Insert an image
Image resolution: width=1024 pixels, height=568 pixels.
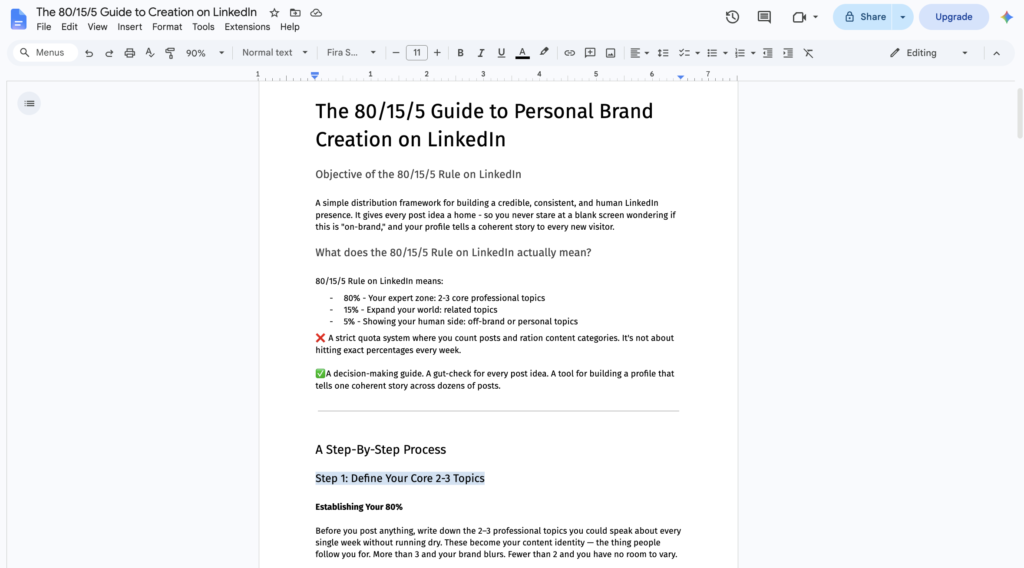pos(610,53)
